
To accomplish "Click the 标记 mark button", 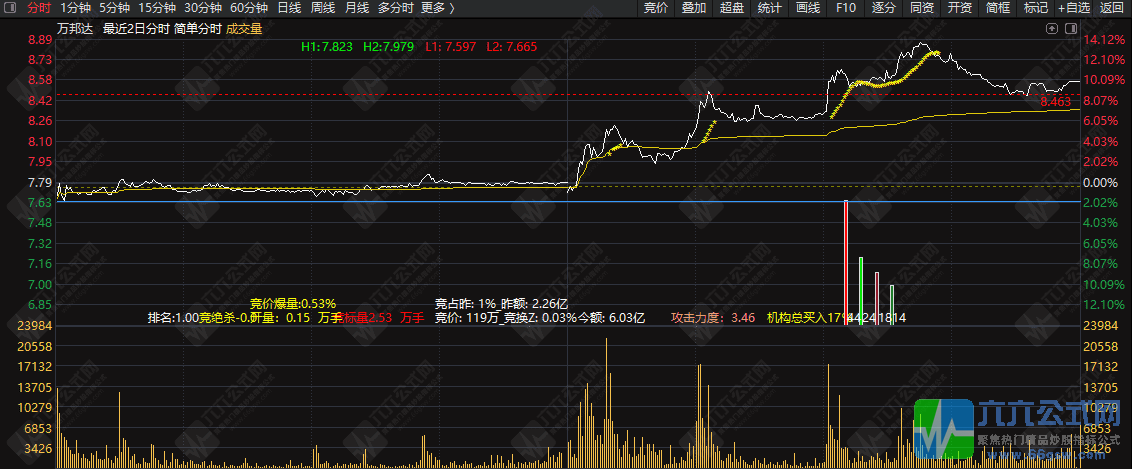I will [1035, 9].
